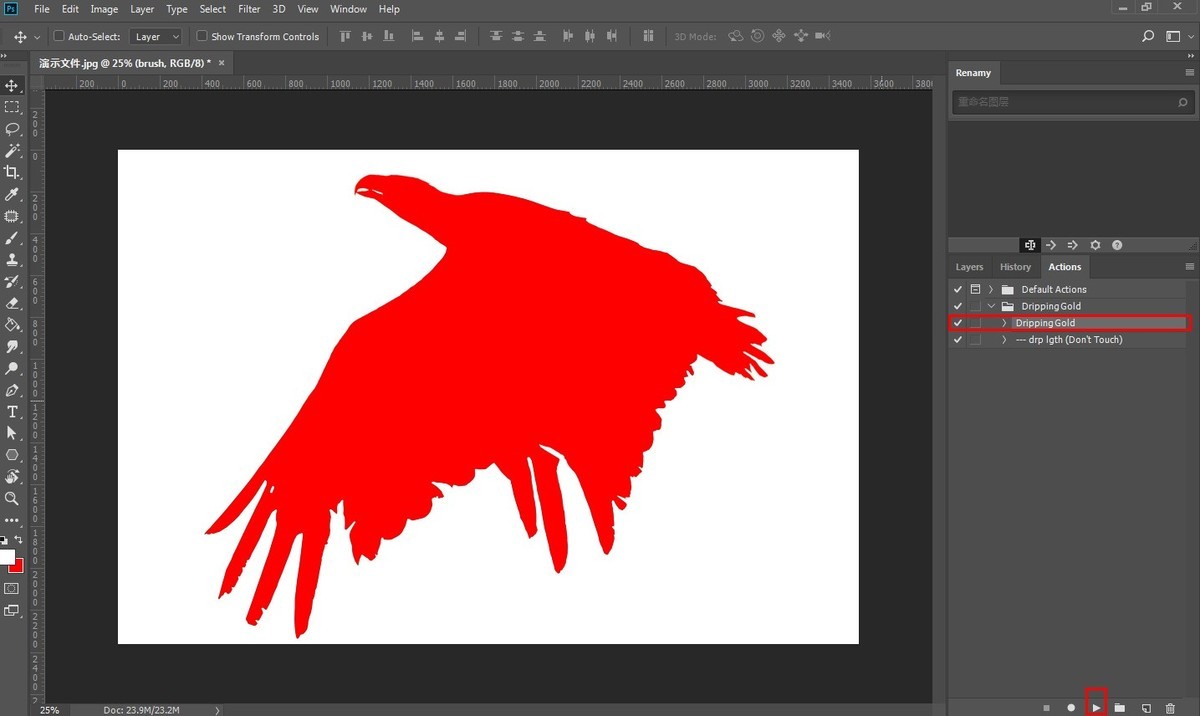Click the red background color swatch

17,566
